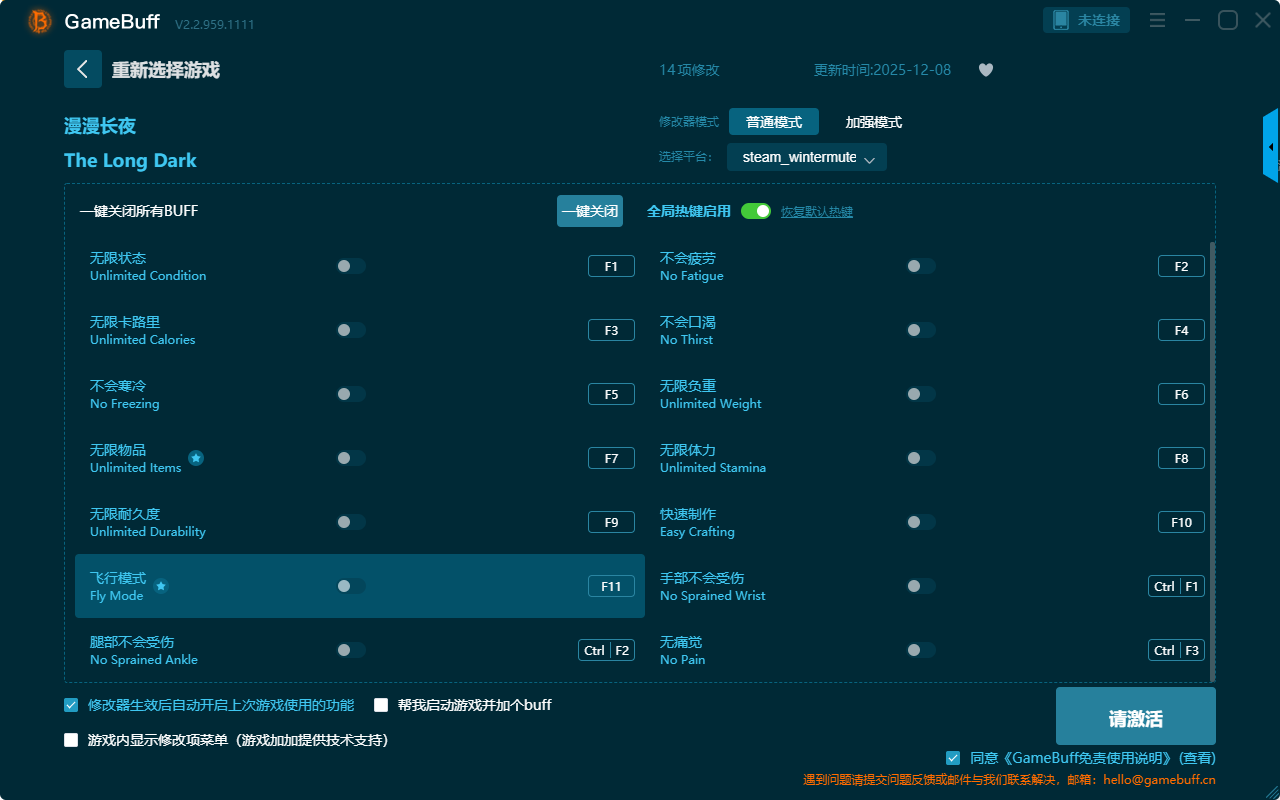
Task: Enable the Unlimited Condition toggle
Action: pos(350,266)
